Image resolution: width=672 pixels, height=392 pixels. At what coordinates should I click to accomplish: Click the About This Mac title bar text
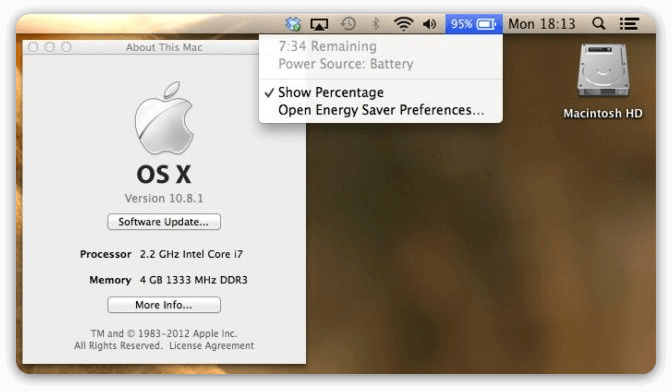click(164, 47)
